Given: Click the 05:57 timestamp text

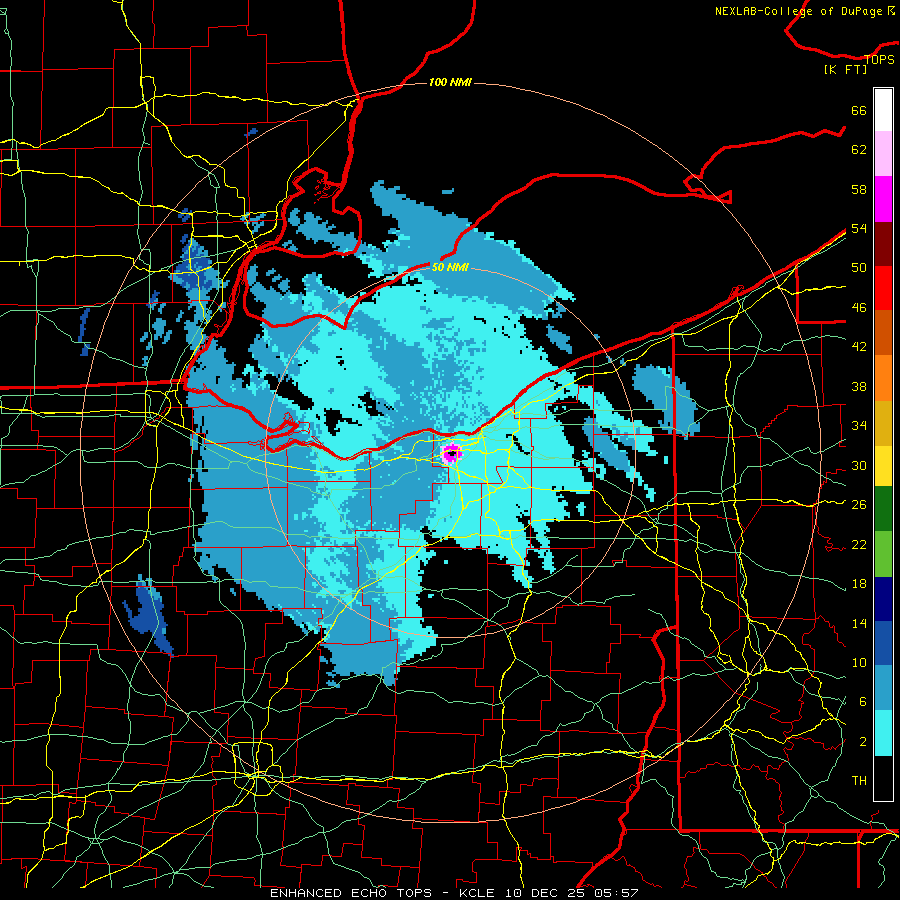Looking at the screenshot, I should pyautogui.click(x=618, y=893).
